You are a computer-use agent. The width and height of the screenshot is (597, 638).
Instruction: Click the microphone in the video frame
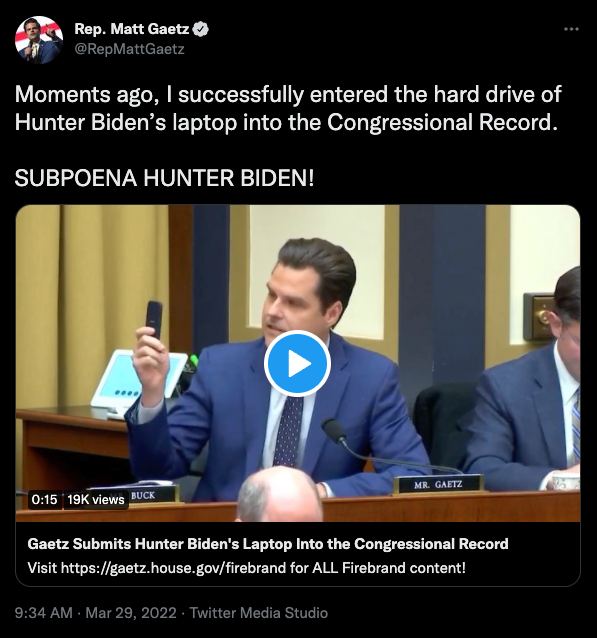point(335,430)
